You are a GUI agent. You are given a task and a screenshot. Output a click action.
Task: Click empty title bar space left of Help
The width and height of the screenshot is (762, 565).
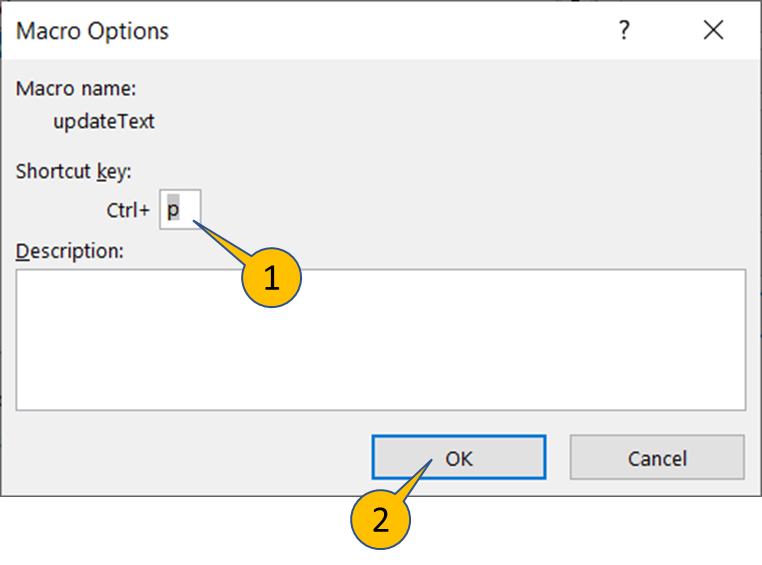point(400,31)
